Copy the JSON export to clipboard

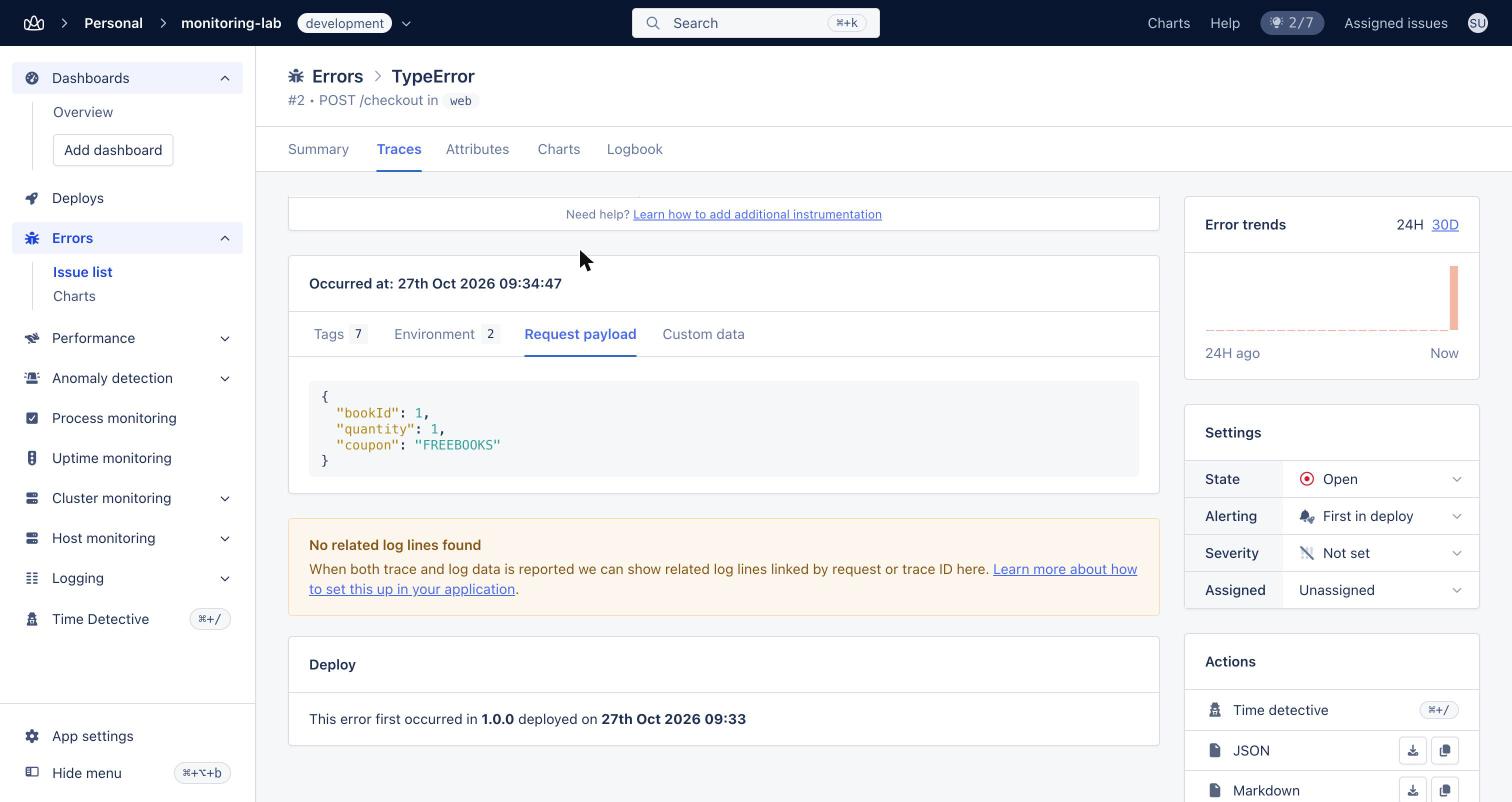tap(1444, 751)
